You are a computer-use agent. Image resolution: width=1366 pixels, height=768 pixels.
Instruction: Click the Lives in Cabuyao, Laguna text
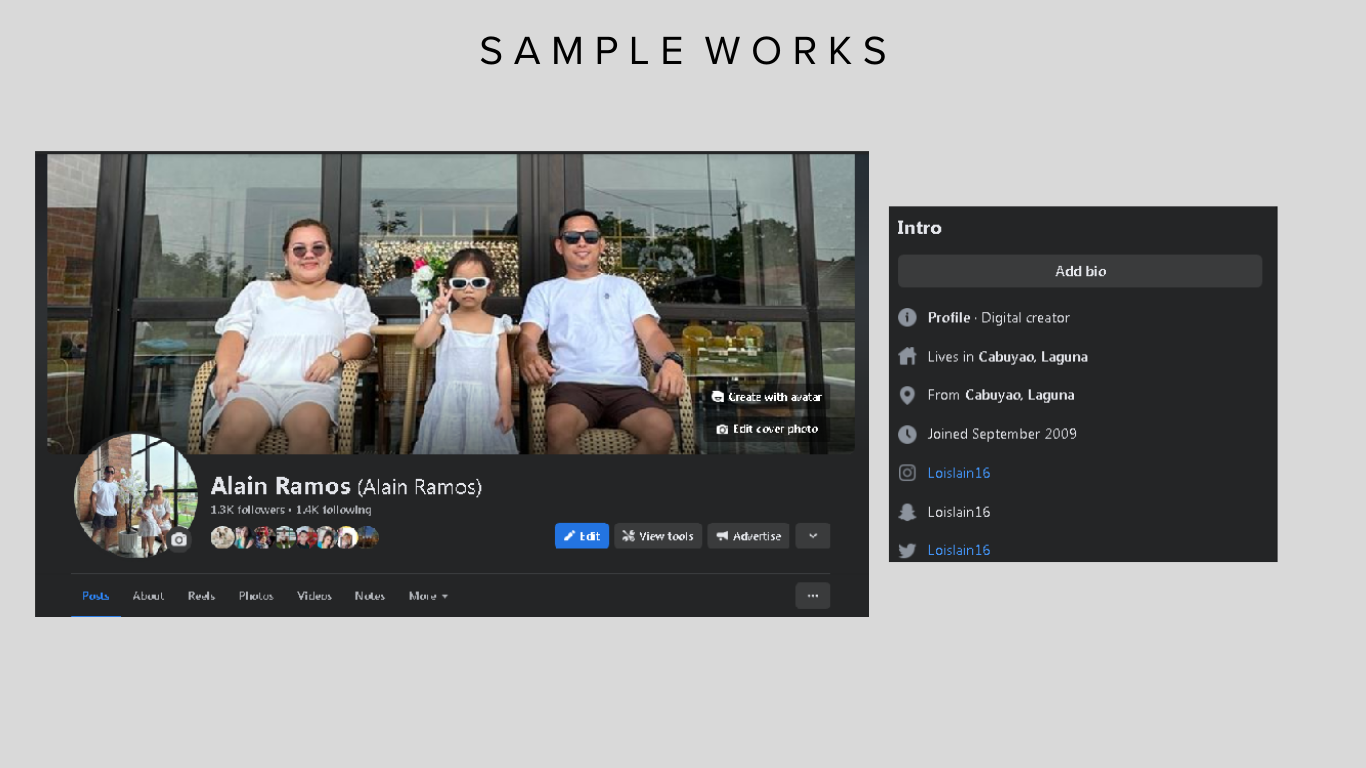1007,357
